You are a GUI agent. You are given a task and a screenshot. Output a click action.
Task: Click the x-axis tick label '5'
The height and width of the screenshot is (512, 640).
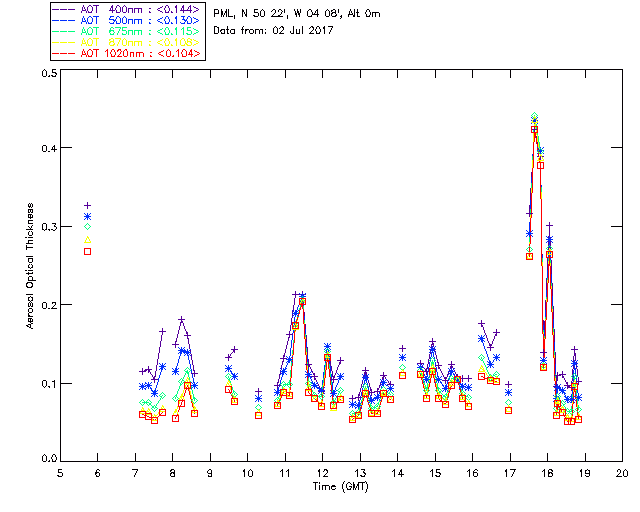[x=60, y=473]
